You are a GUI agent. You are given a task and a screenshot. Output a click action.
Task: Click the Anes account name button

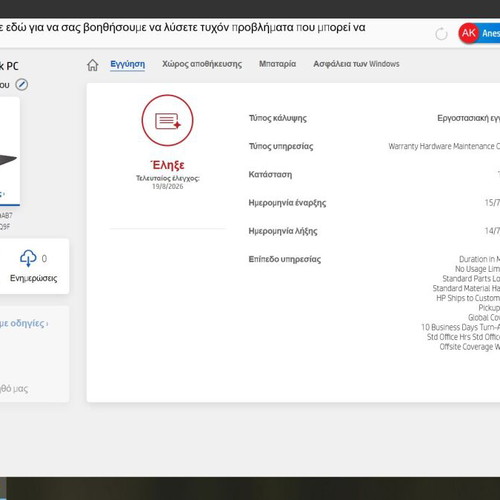[x=491, y=33]
